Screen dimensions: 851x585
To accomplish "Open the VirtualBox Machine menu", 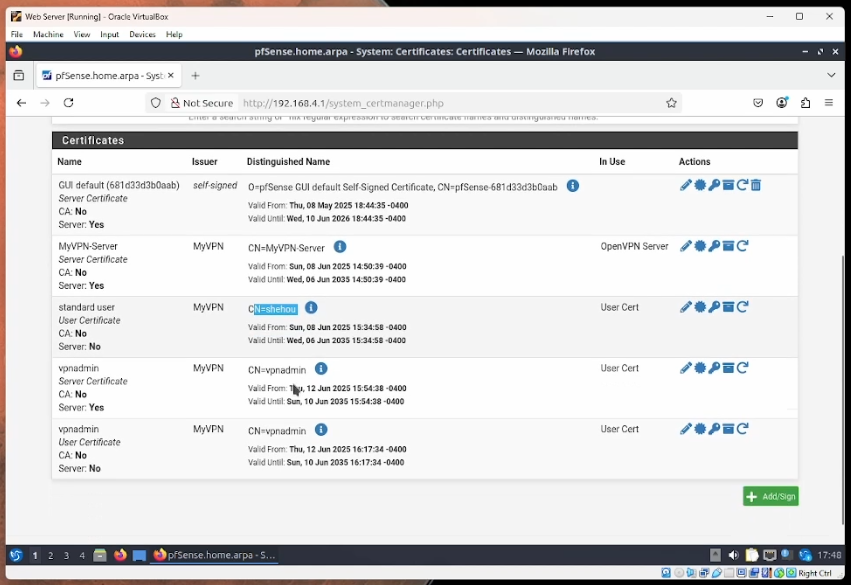I will point(48,34).
